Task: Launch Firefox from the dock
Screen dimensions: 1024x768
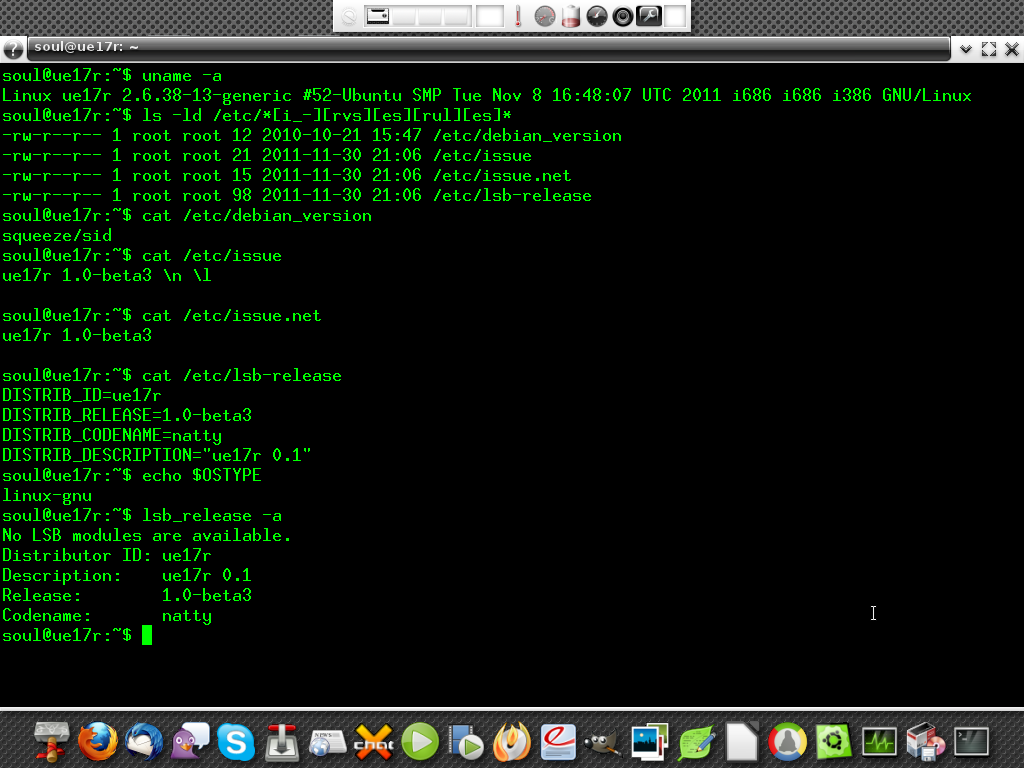Action: [98, 742]
